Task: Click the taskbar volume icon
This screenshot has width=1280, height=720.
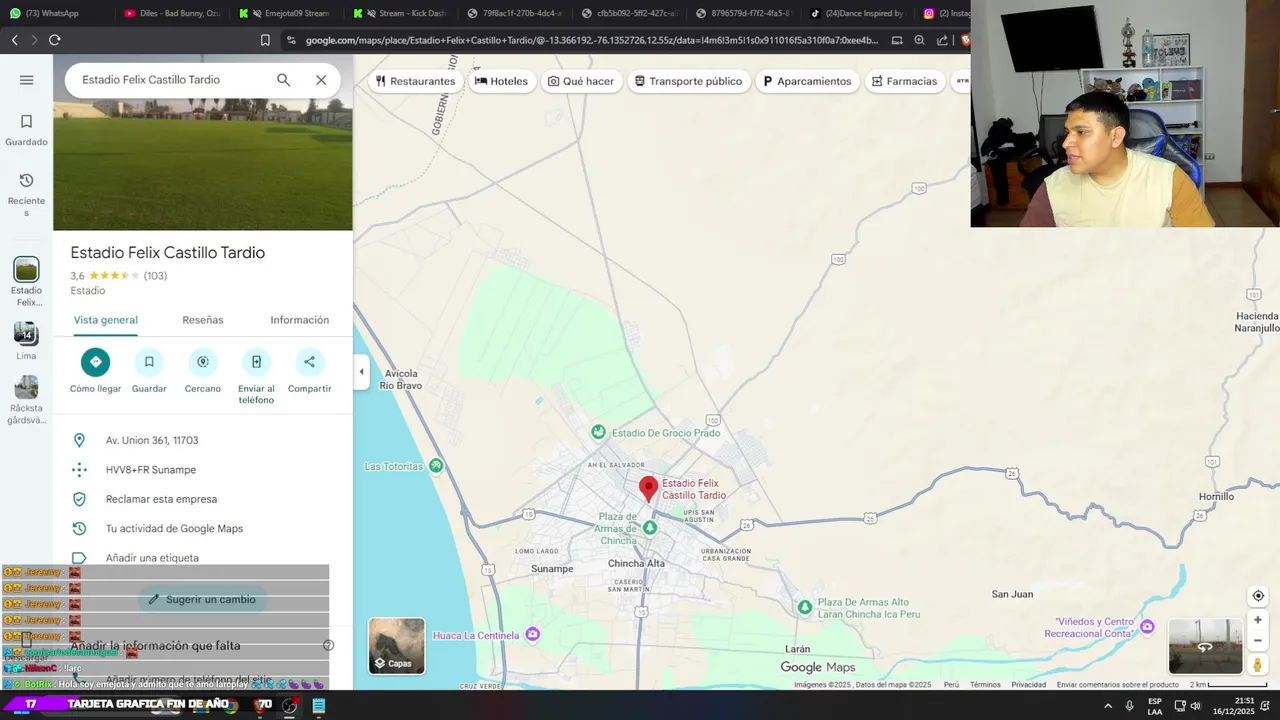Action: pyautogui.click(x=1195, y=706)
